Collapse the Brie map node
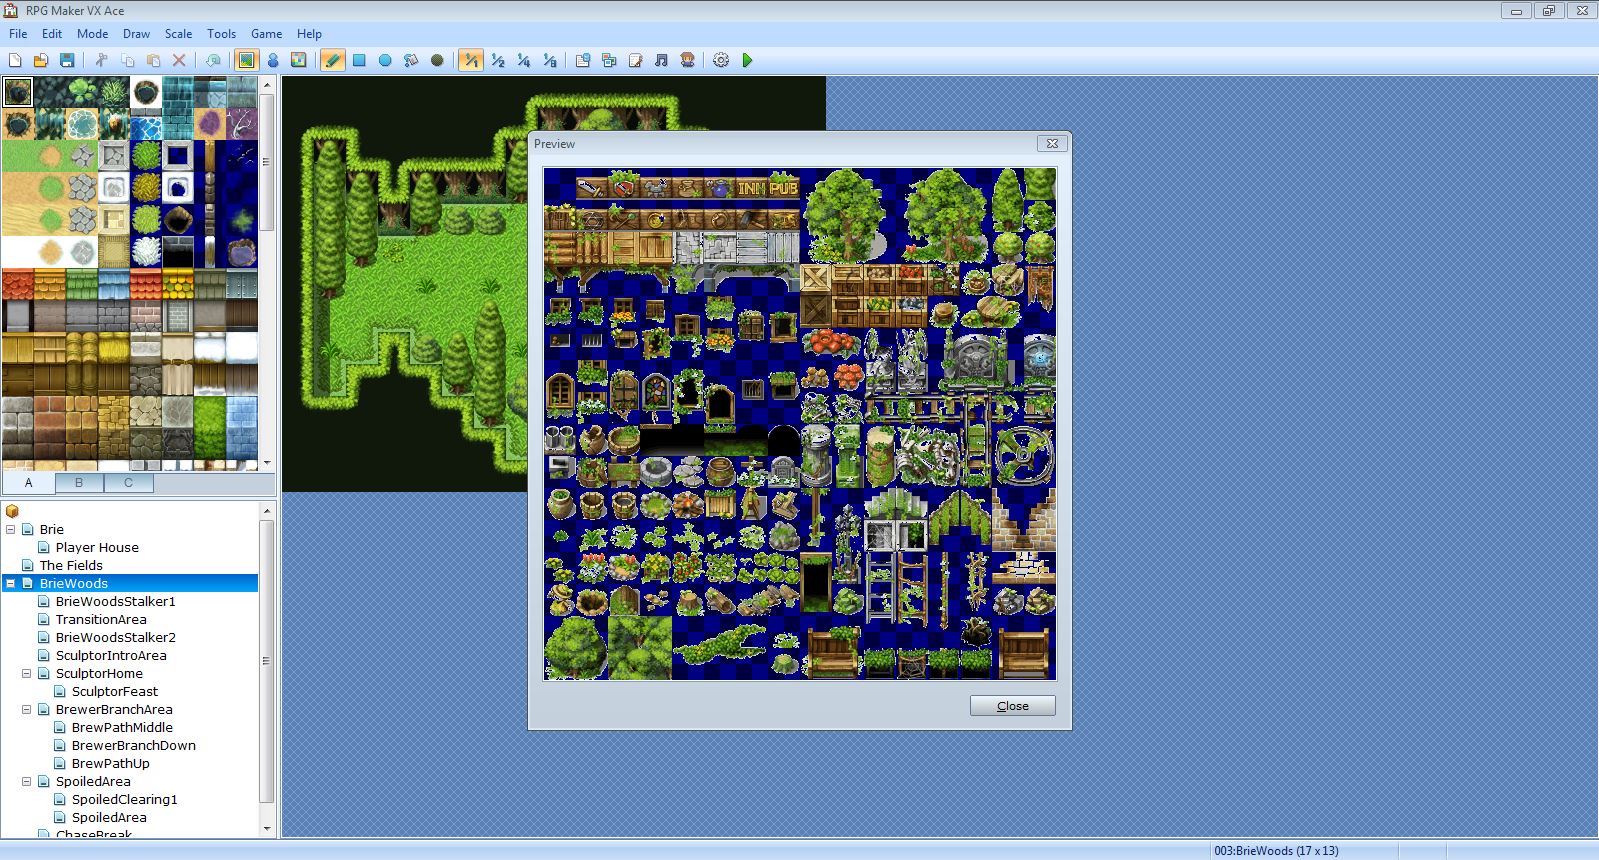Image resolution: width=1599 pixels, height=860 pixels. click(x=11, y=529)
